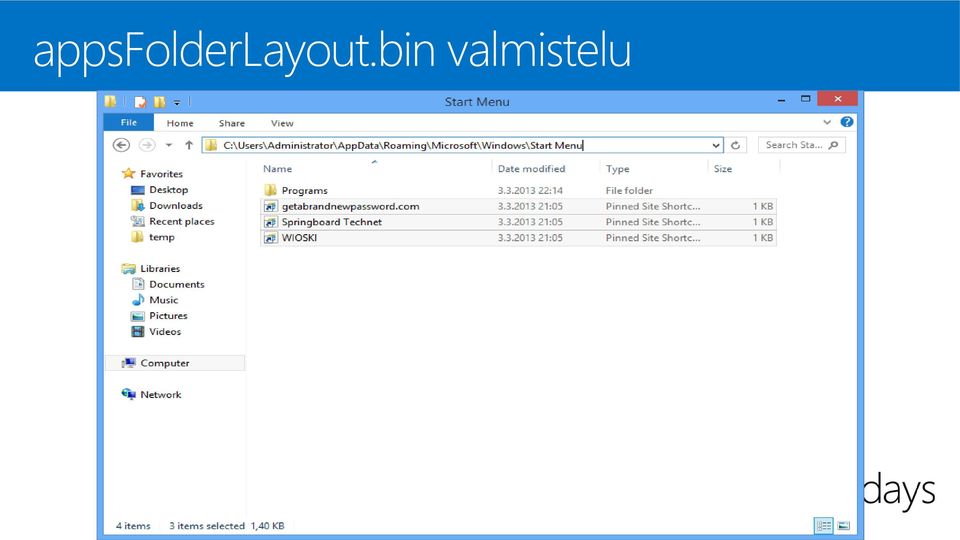Click the Forward navigation arrow
The width and height of the screenshot is (960, 540).
pos(147,145)
